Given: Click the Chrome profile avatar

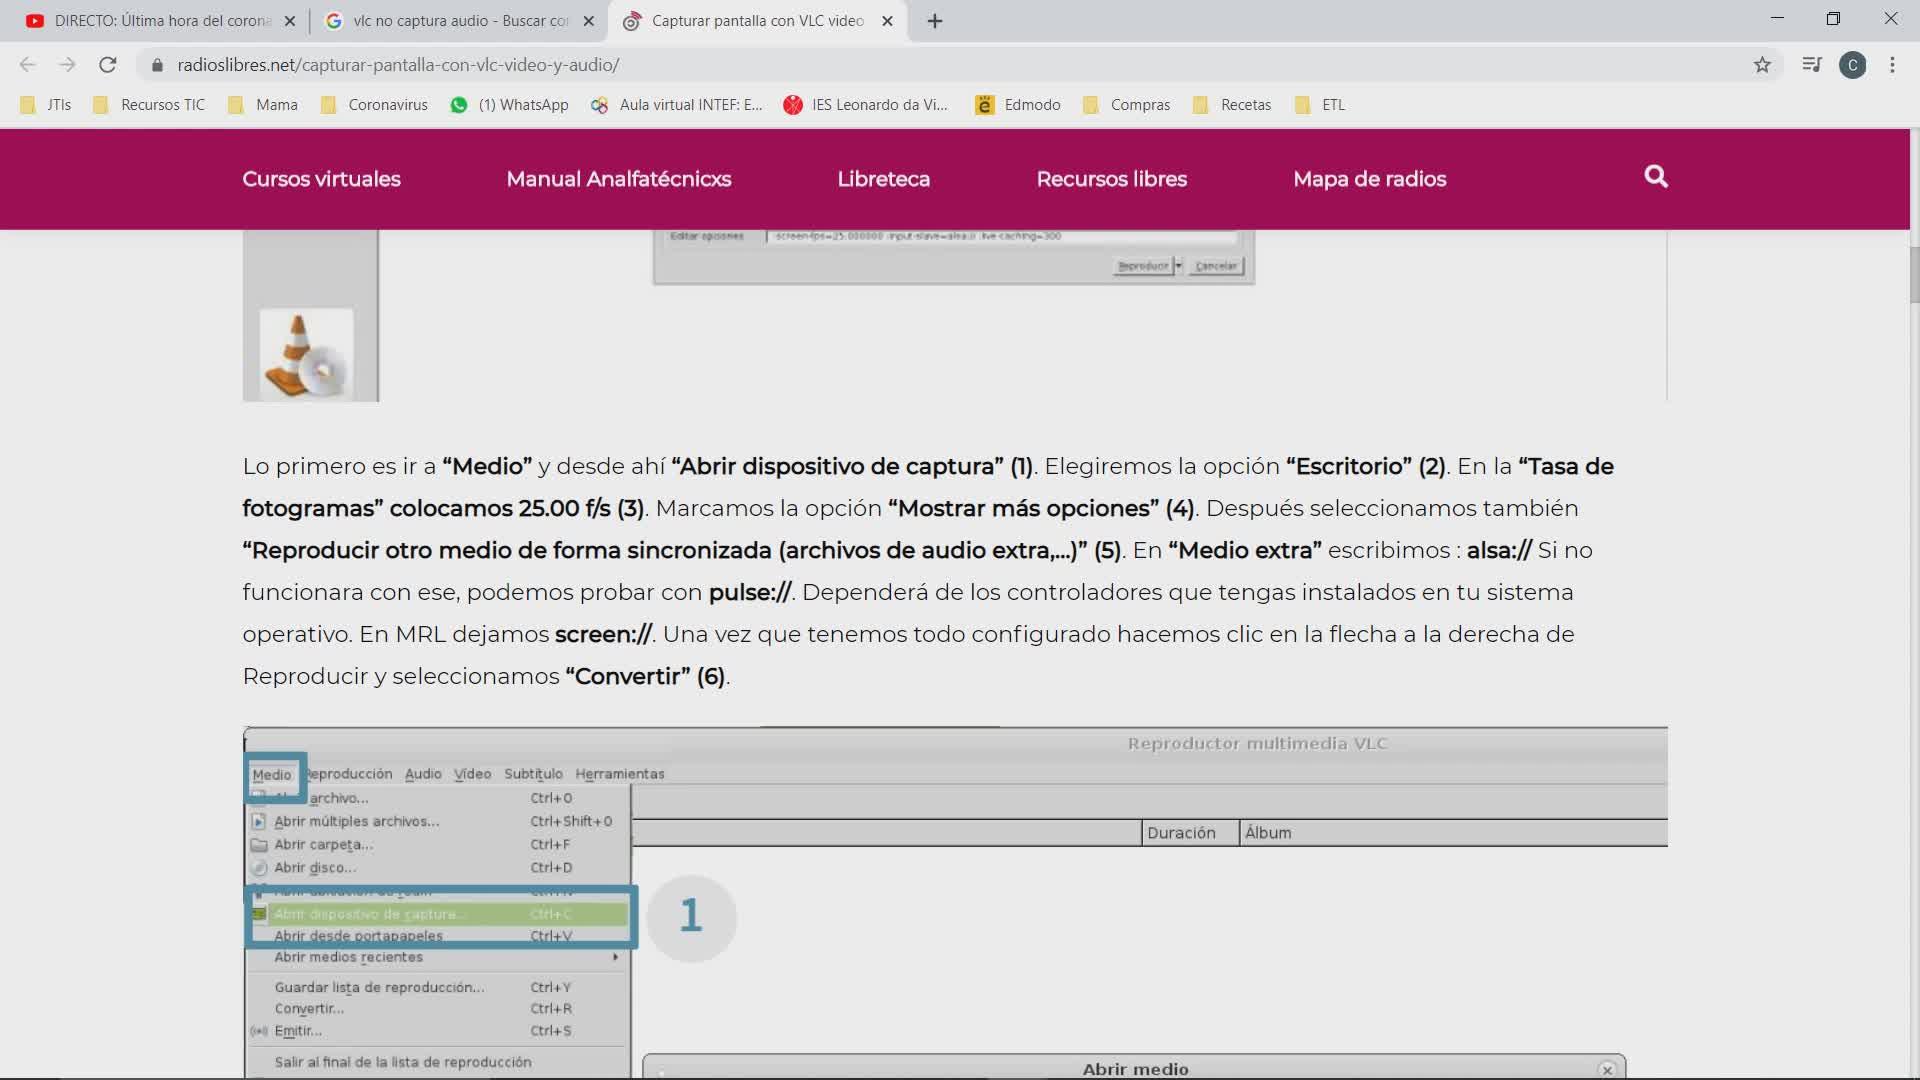Looking at the screenshot, I should pos(1852,65).
